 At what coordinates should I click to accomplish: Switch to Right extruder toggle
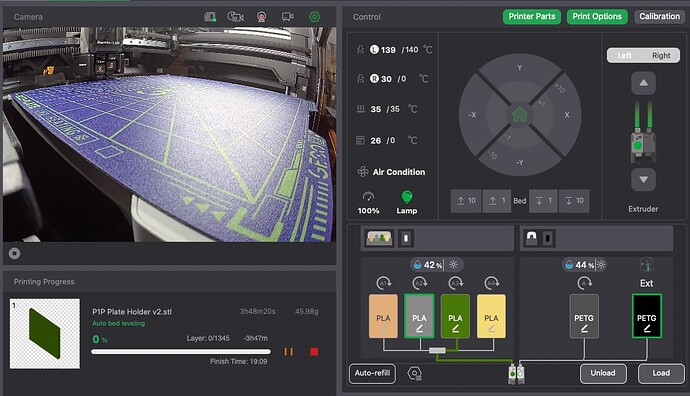click(x=661, y=55)
